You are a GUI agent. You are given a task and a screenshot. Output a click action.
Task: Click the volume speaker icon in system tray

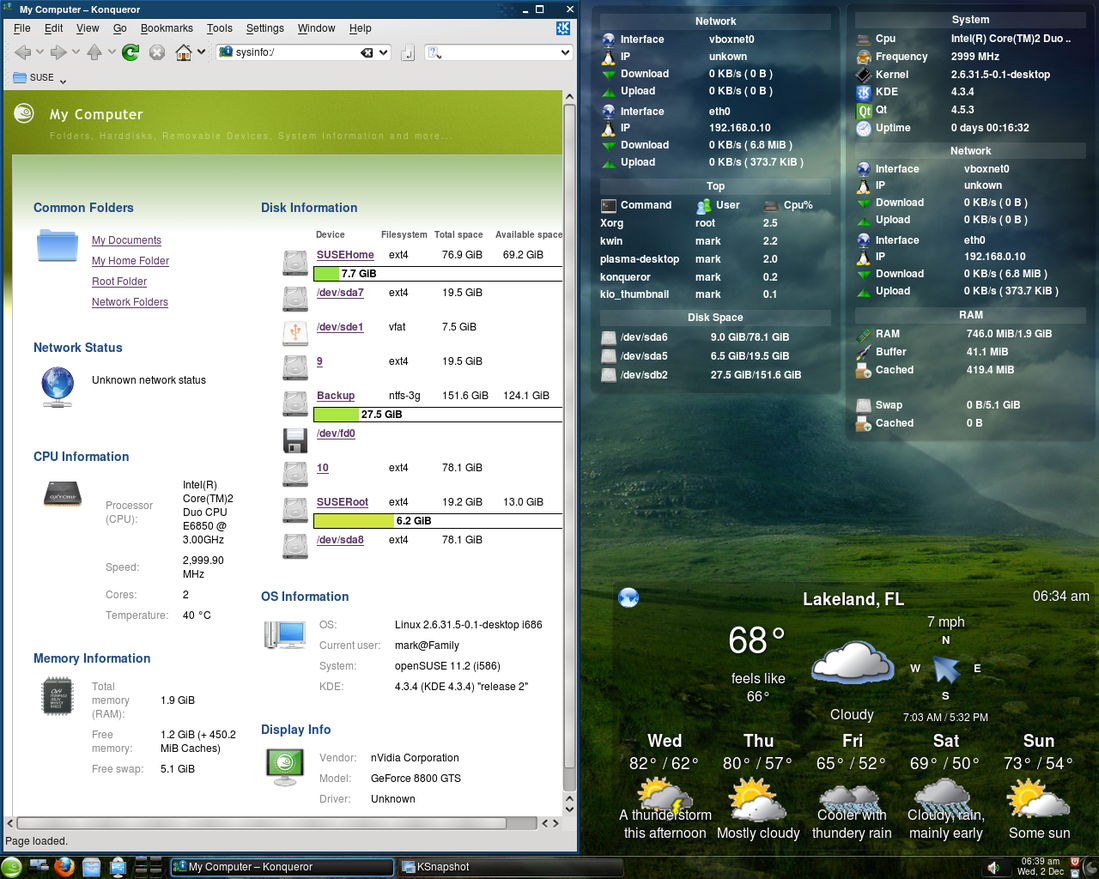click(x=993, y=868)
